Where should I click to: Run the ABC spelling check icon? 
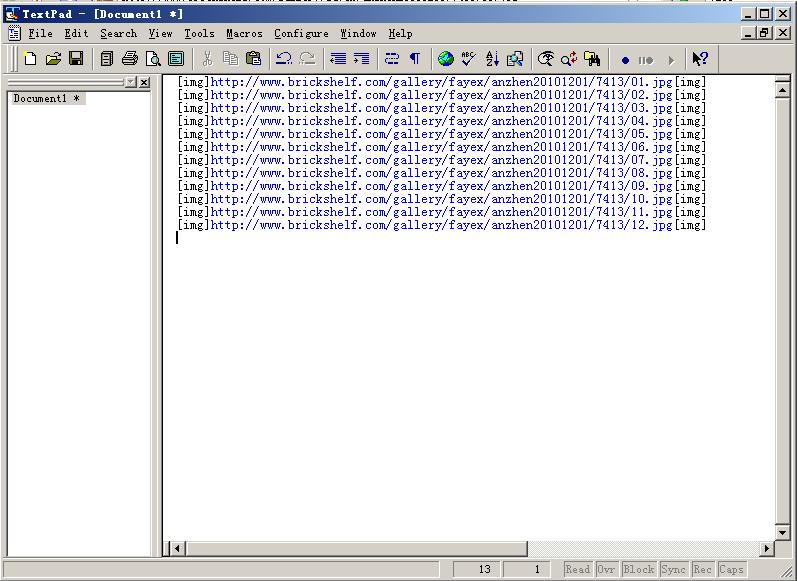469,59
